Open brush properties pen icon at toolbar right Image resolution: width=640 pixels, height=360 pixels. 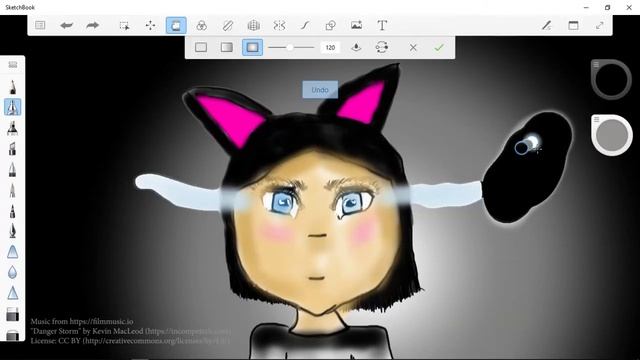[x=547, y=25]
